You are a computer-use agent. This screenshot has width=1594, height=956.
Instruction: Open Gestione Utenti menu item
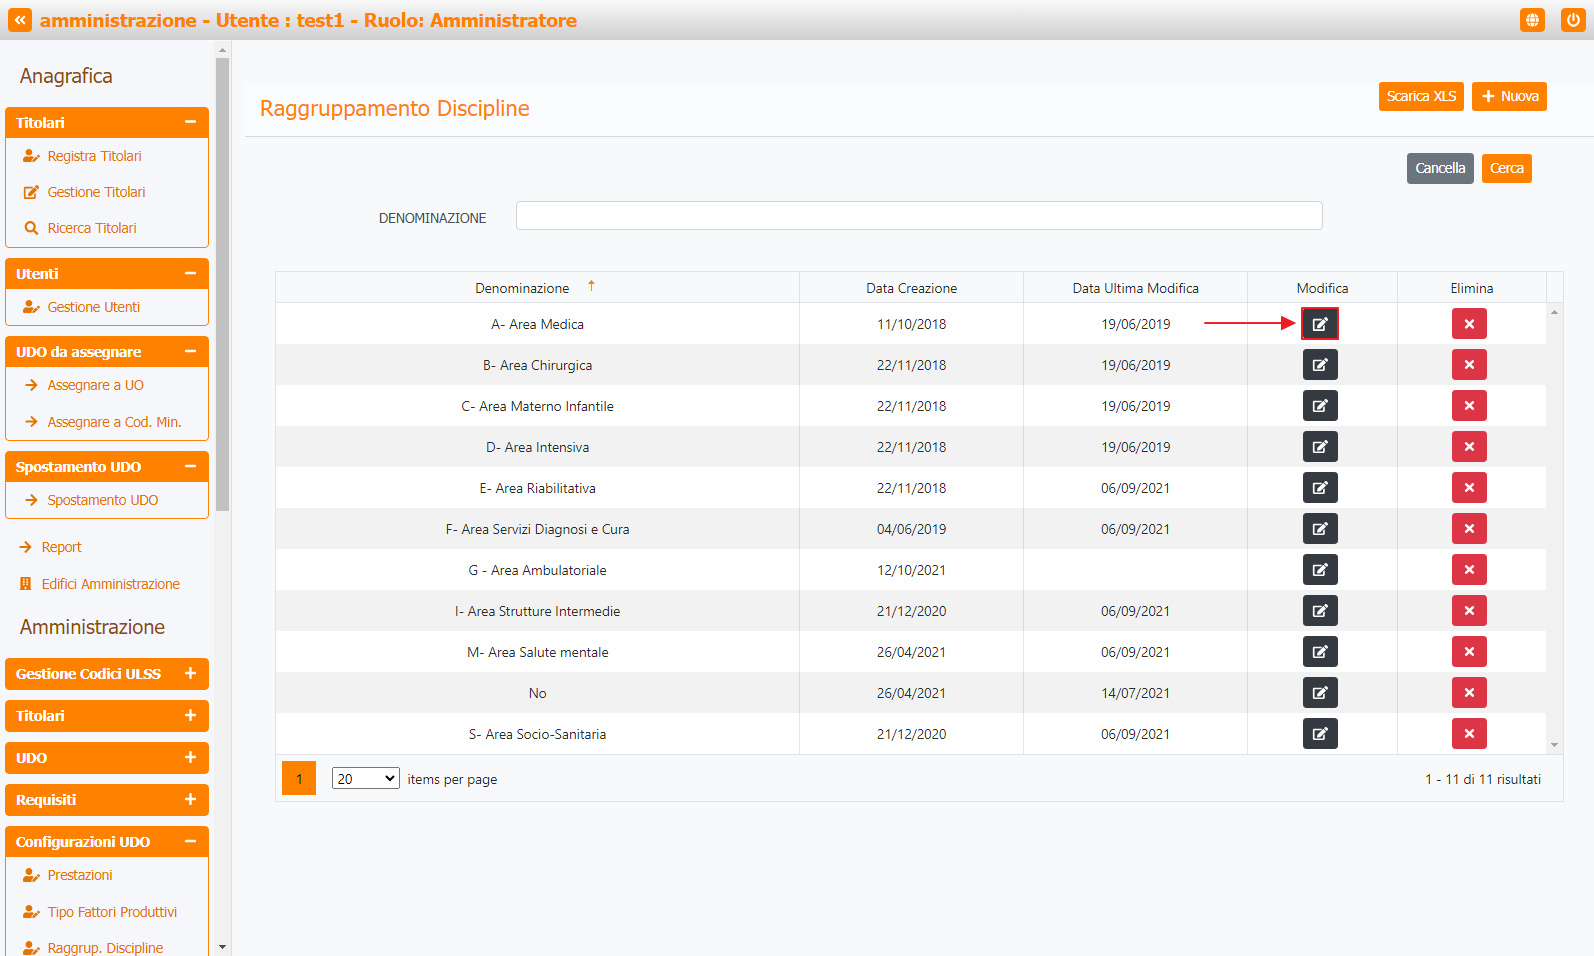point(94,307)
